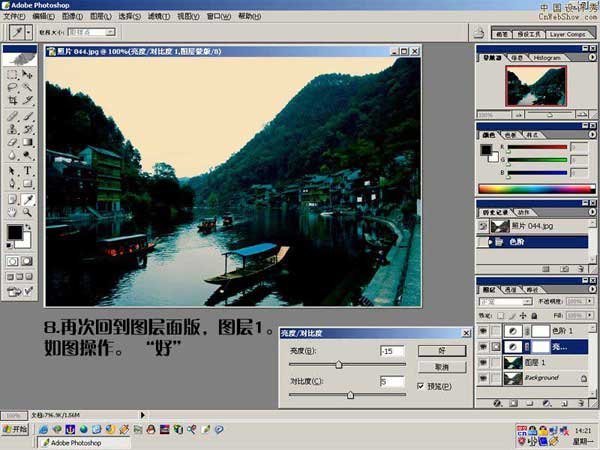Viewport: 600px width, 450px height.
Task: Select the Slice tool
Action: click(27, 101)
